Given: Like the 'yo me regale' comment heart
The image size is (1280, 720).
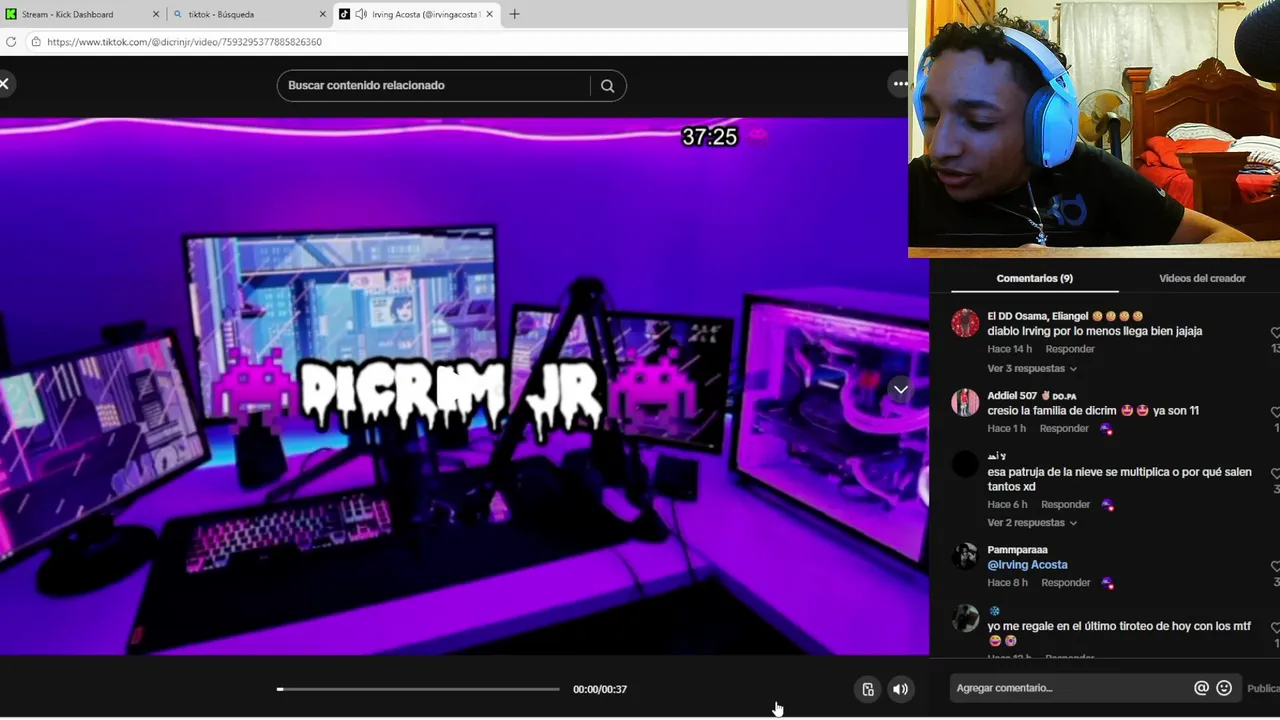Looking at the screenshot, I should tap(1275, 628).
